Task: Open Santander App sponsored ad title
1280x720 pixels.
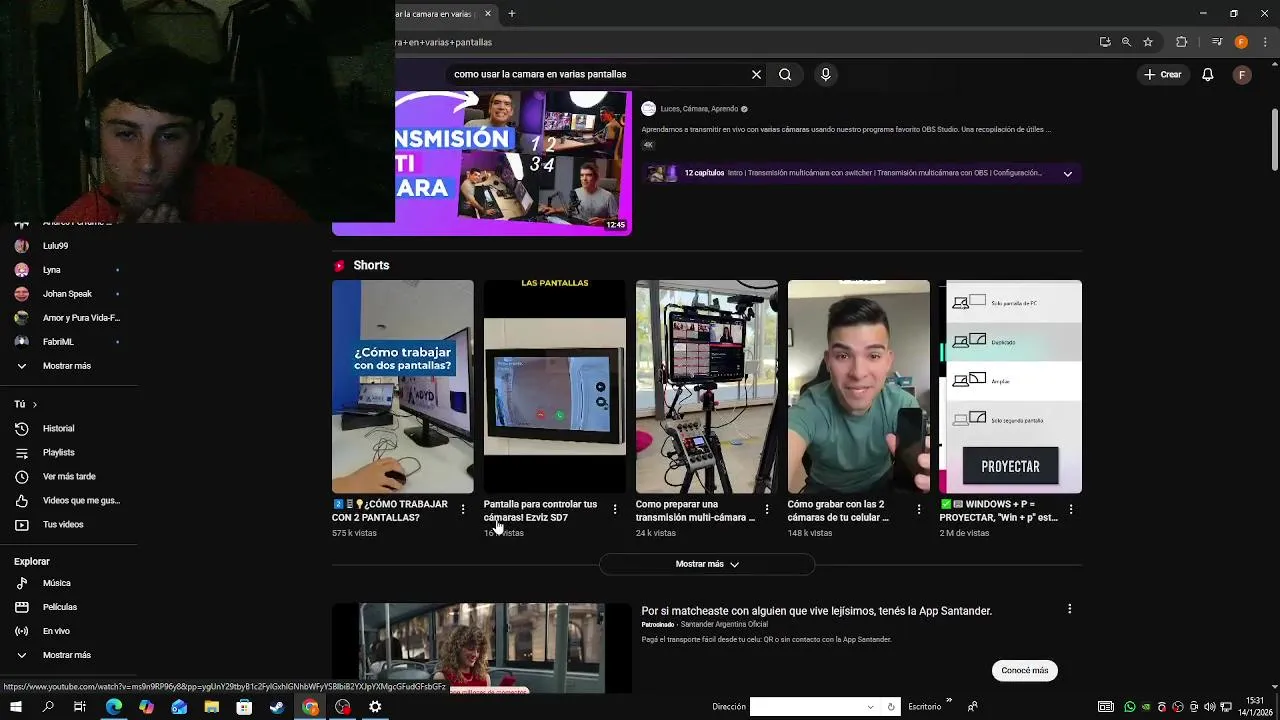Action: point(816,611)
